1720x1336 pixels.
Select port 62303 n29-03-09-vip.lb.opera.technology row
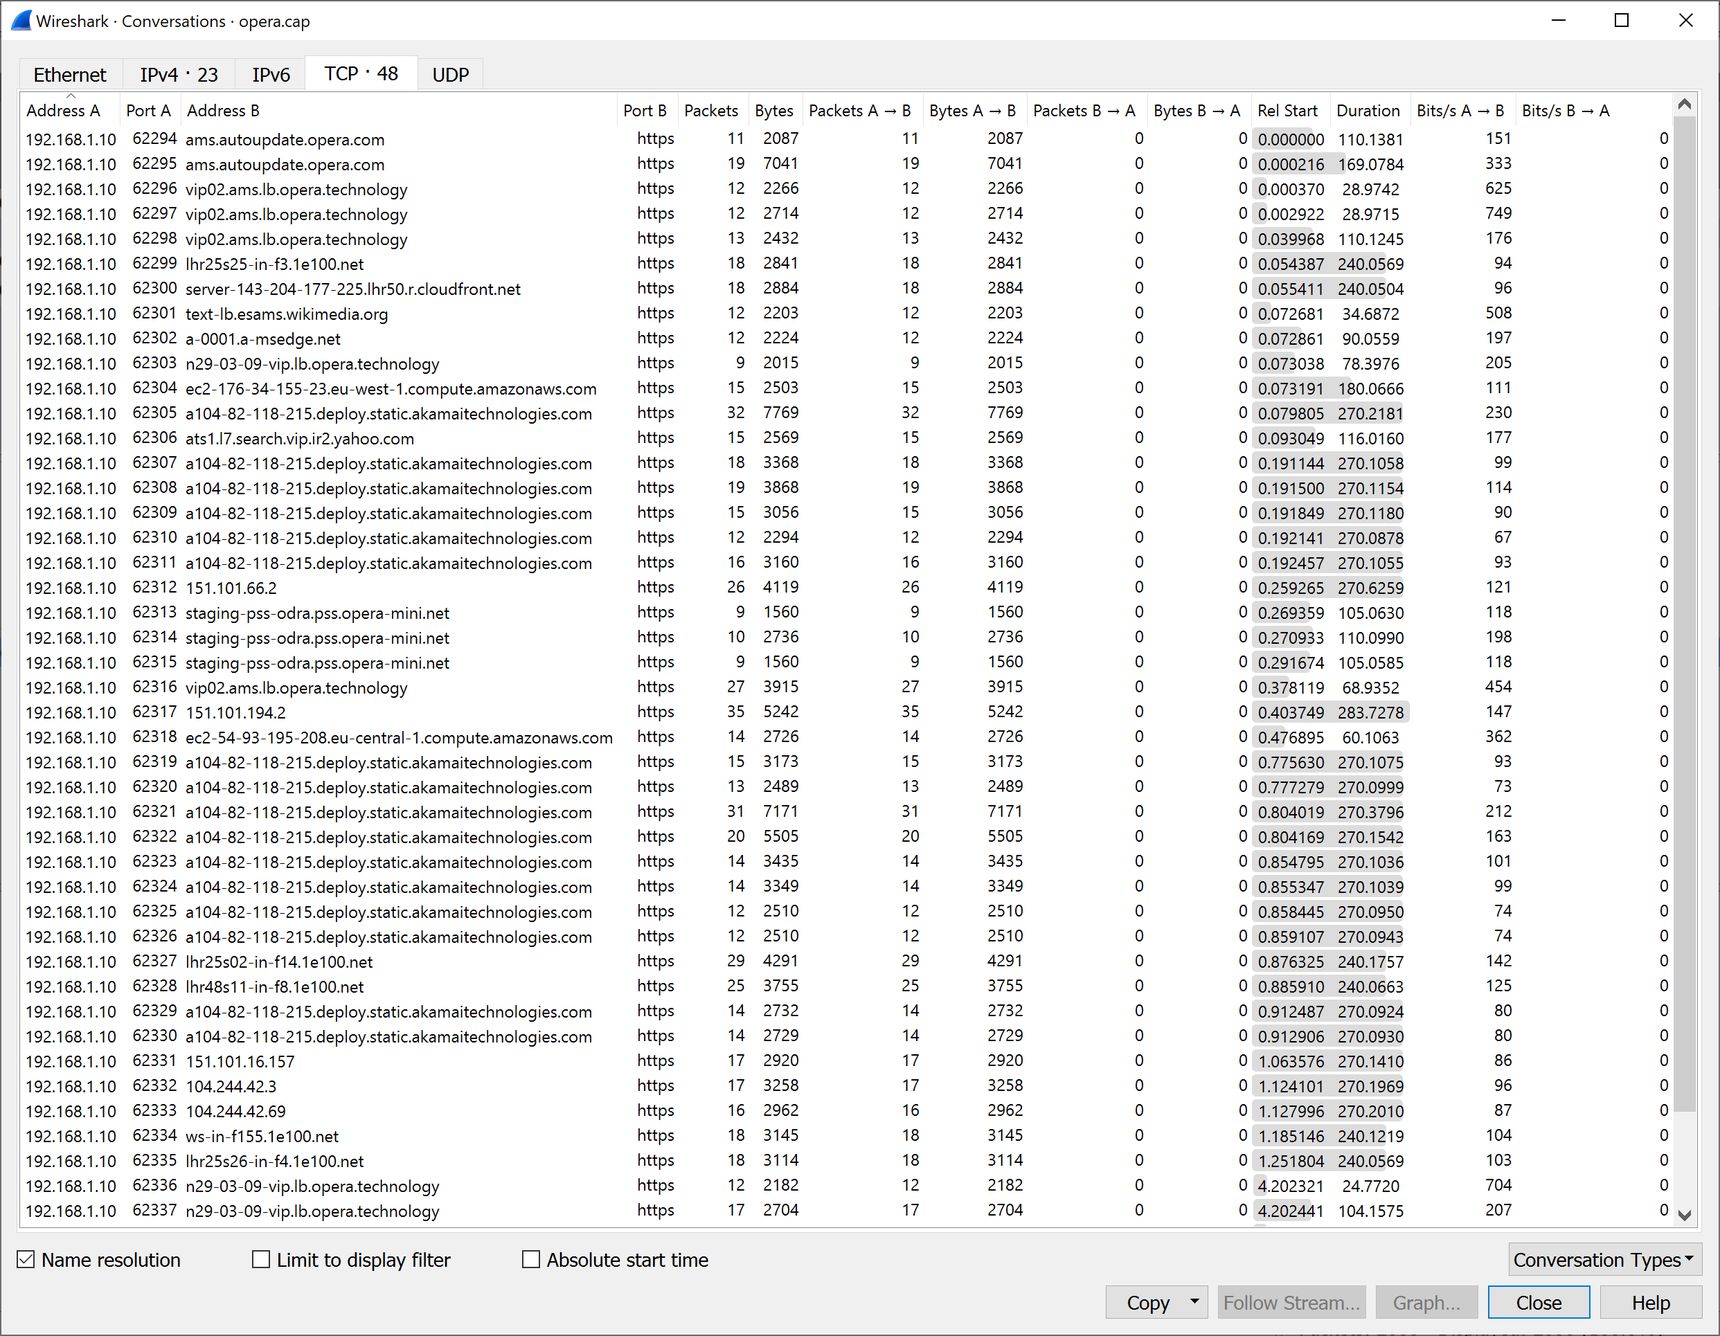(x=846, y=364)
